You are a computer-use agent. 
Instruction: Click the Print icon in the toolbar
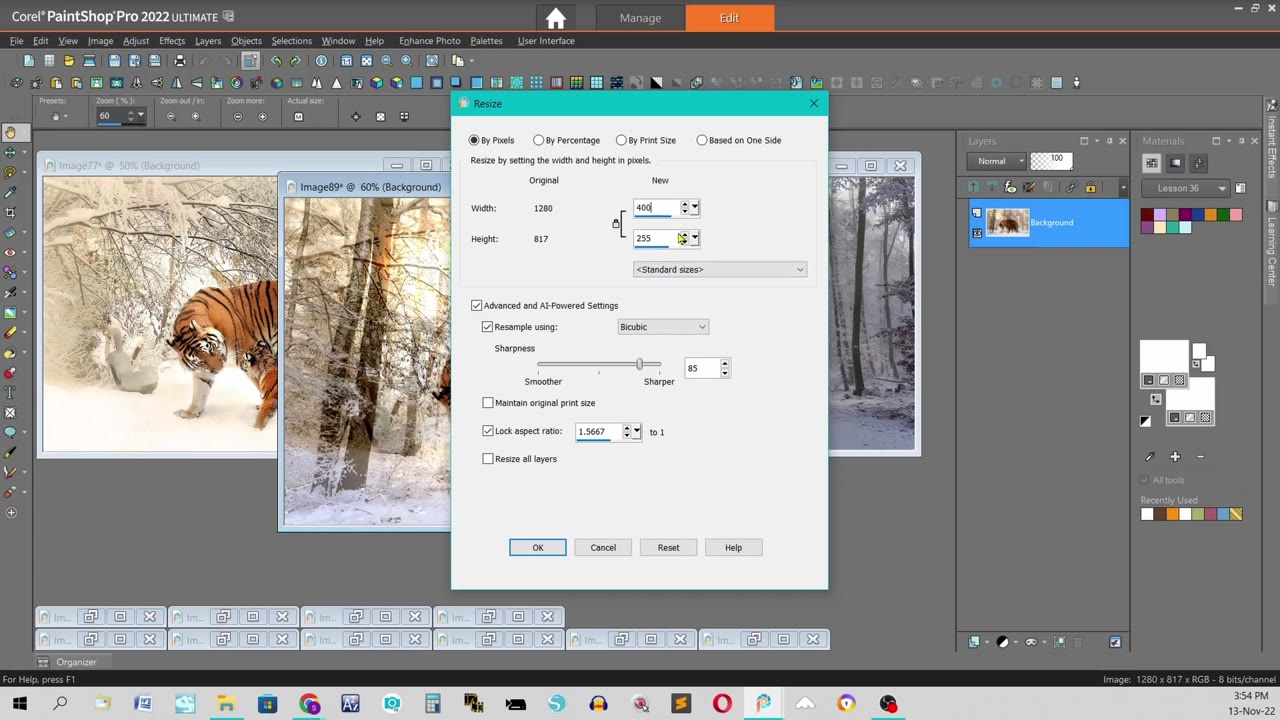[x=180, y=61]
